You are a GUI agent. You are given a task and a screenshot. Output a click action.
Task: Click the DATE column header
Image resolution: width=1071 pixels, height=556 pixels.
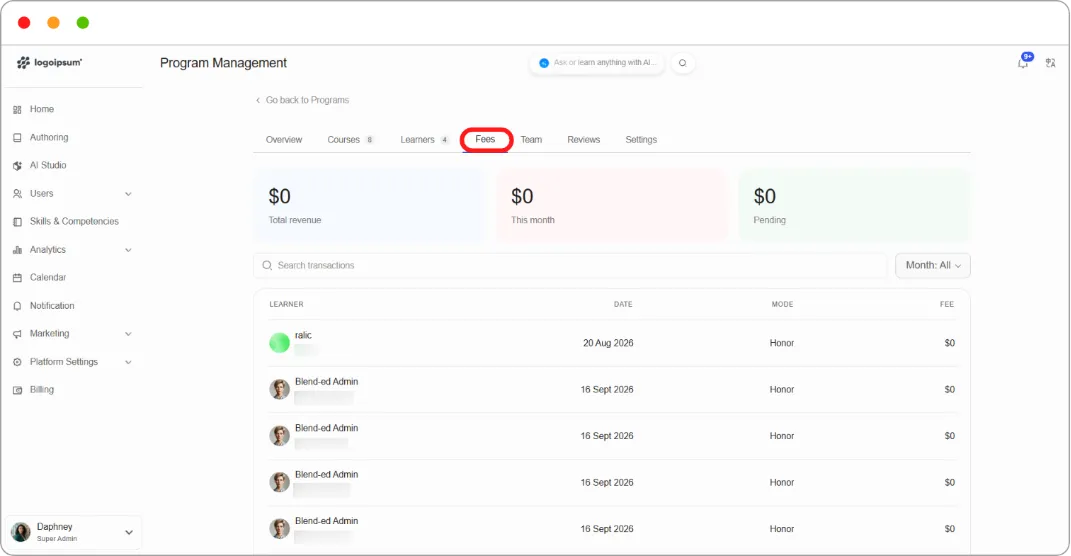[x=623, y=304]
